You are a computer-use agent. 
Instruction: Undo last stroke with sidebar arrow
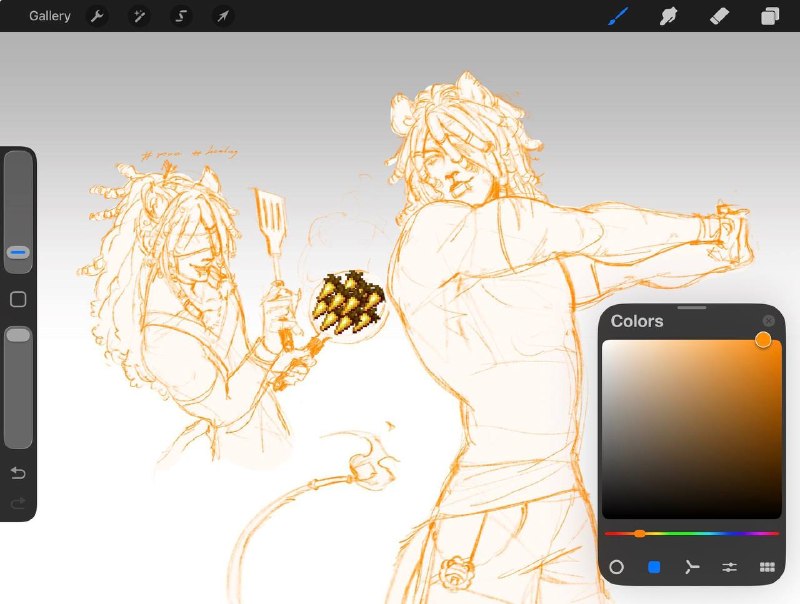tap(18, 473)
